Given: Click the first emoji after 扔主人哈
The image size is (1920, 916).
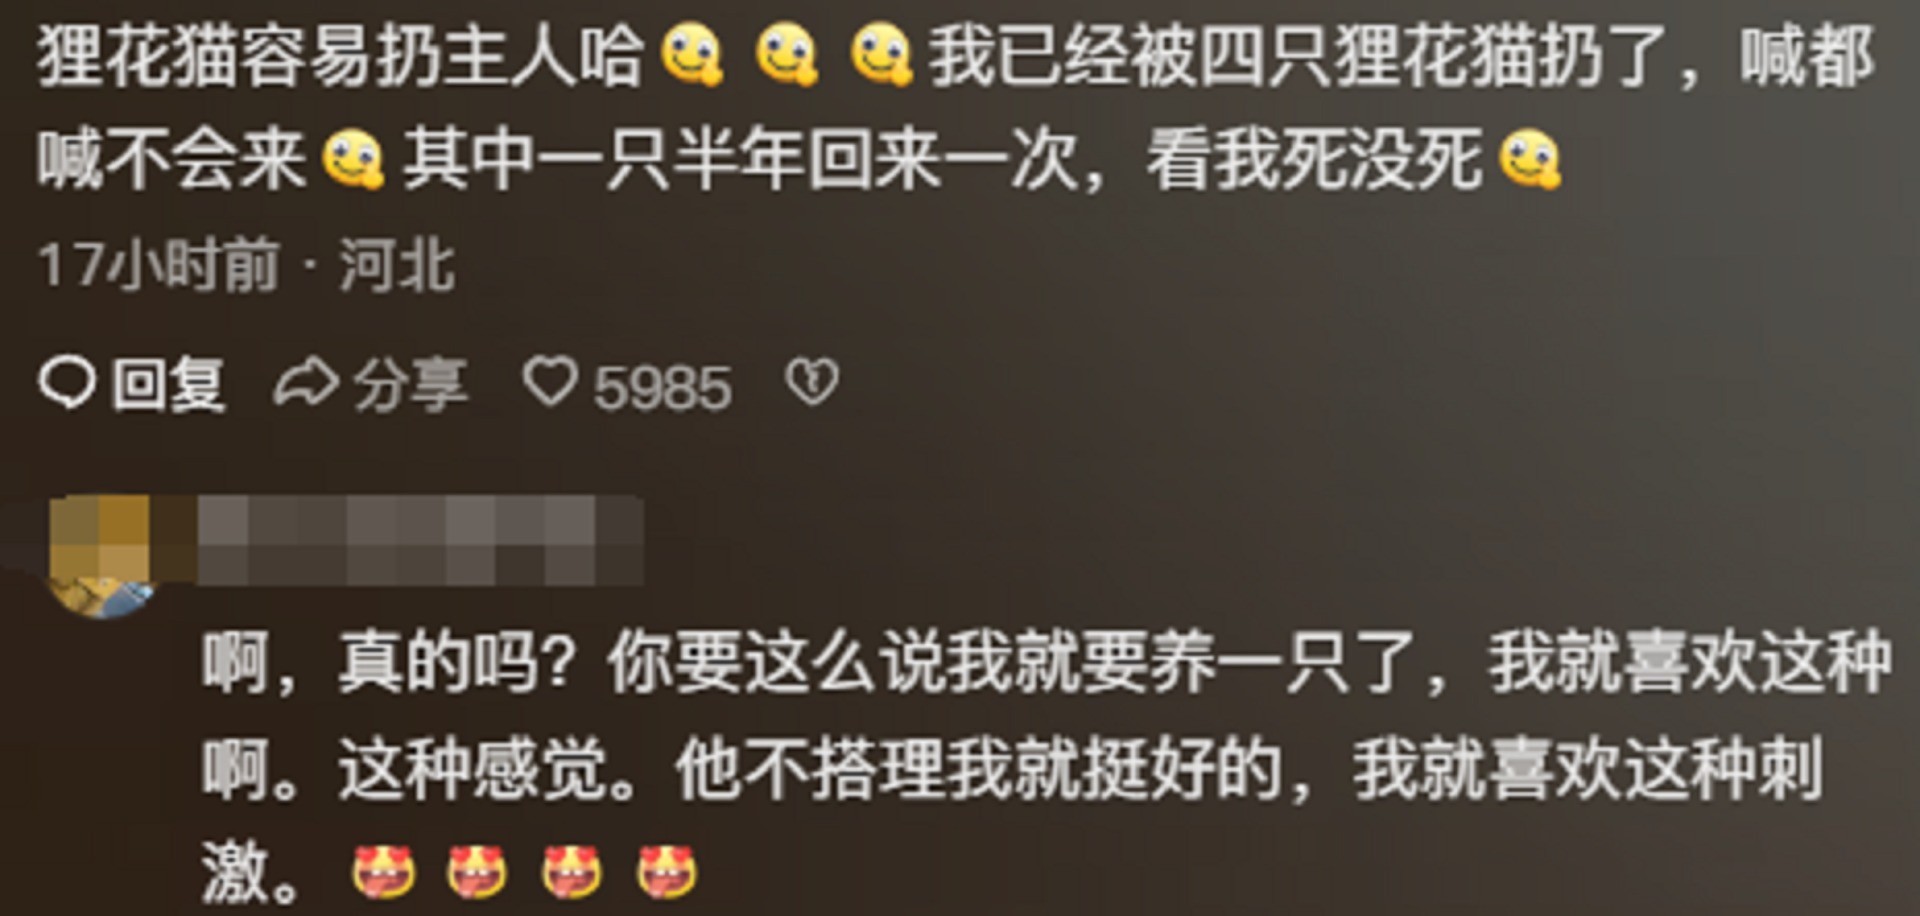Looking at the screenshot, I should pos(692,56).
